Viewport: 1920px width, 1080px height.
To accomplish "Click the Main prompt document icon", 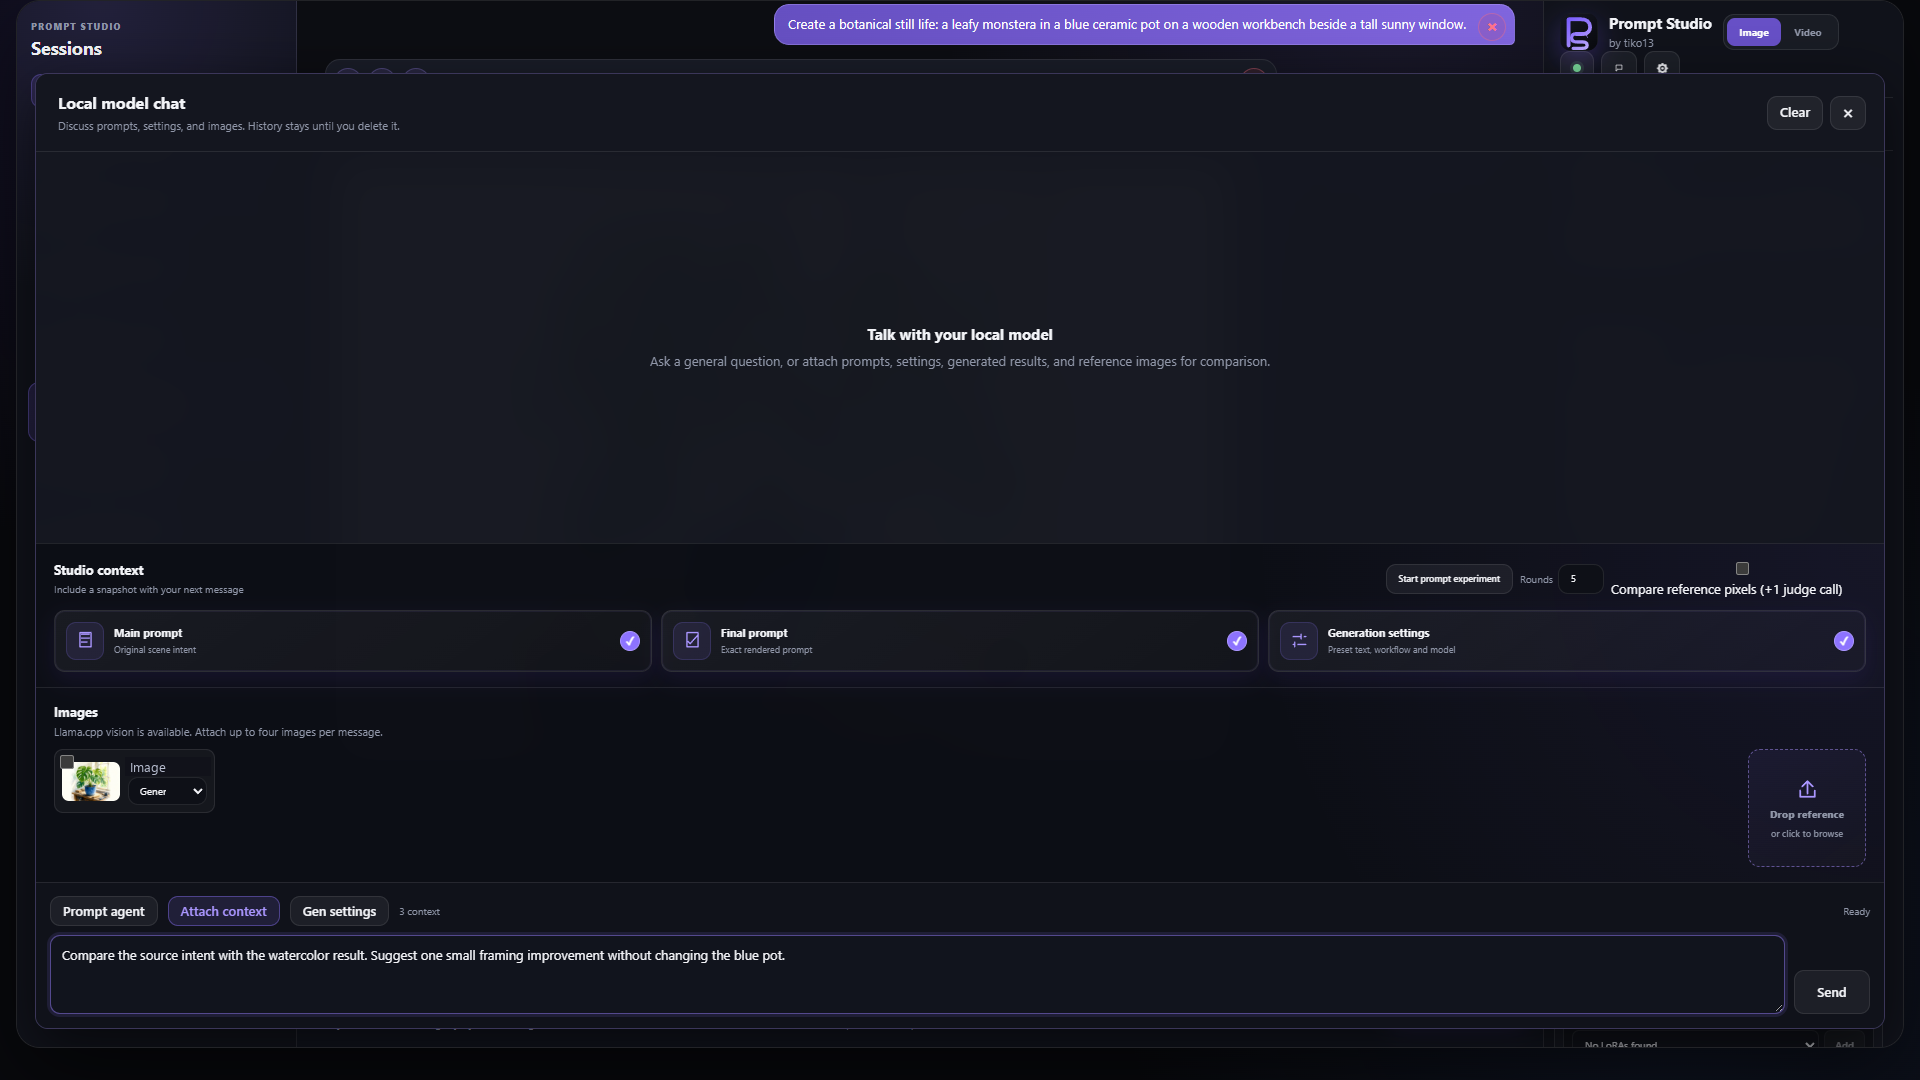I will [x=85, y=641].
